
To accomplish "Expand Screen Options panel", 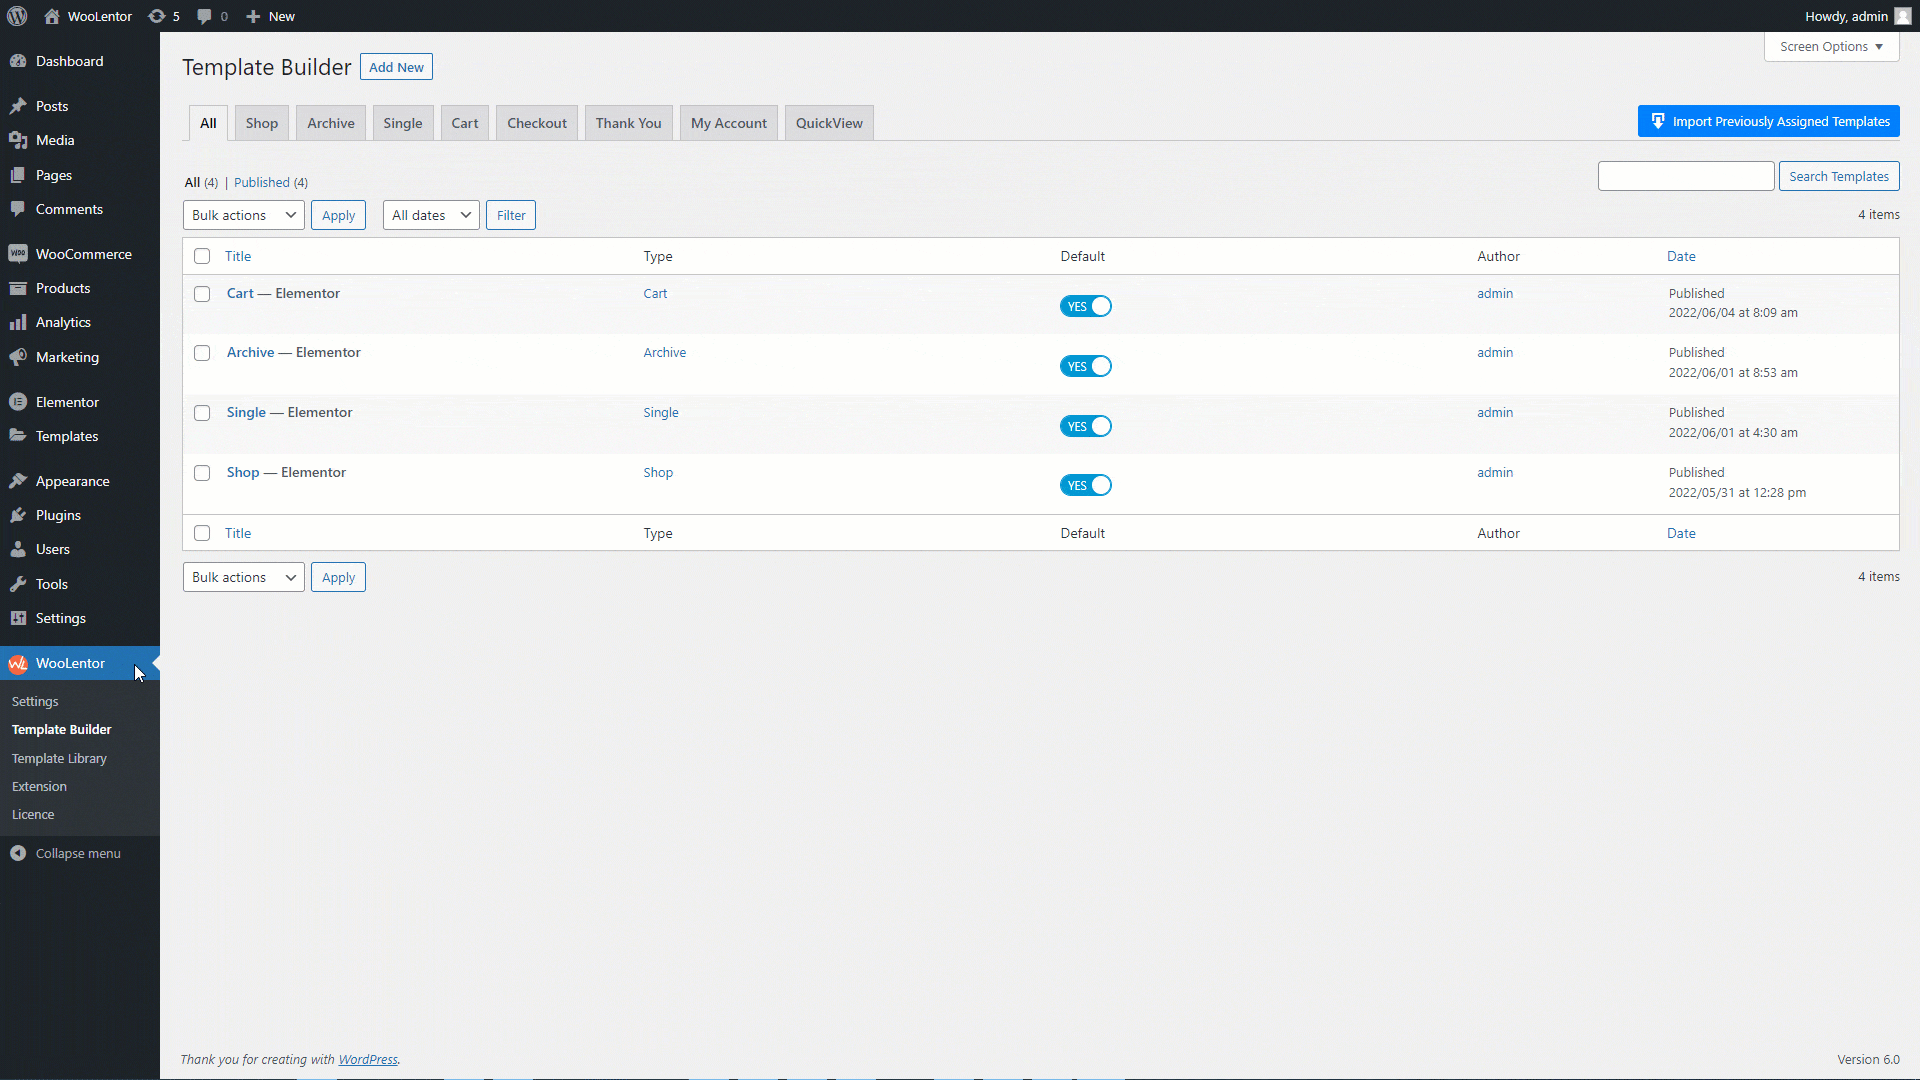I will tap(1831, 47).
